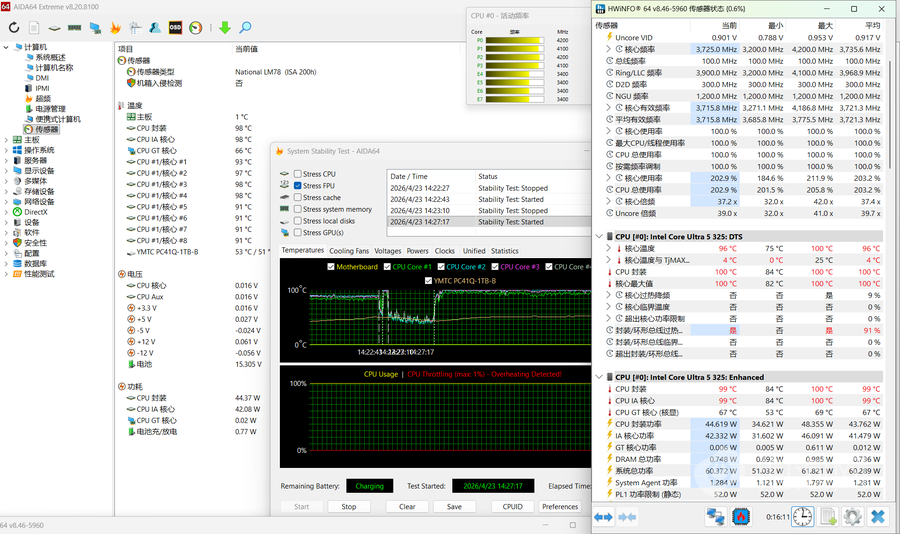Uncheck the Stress FPU checkbox
The image size is (900, 534).
click(x=298, y=186)
